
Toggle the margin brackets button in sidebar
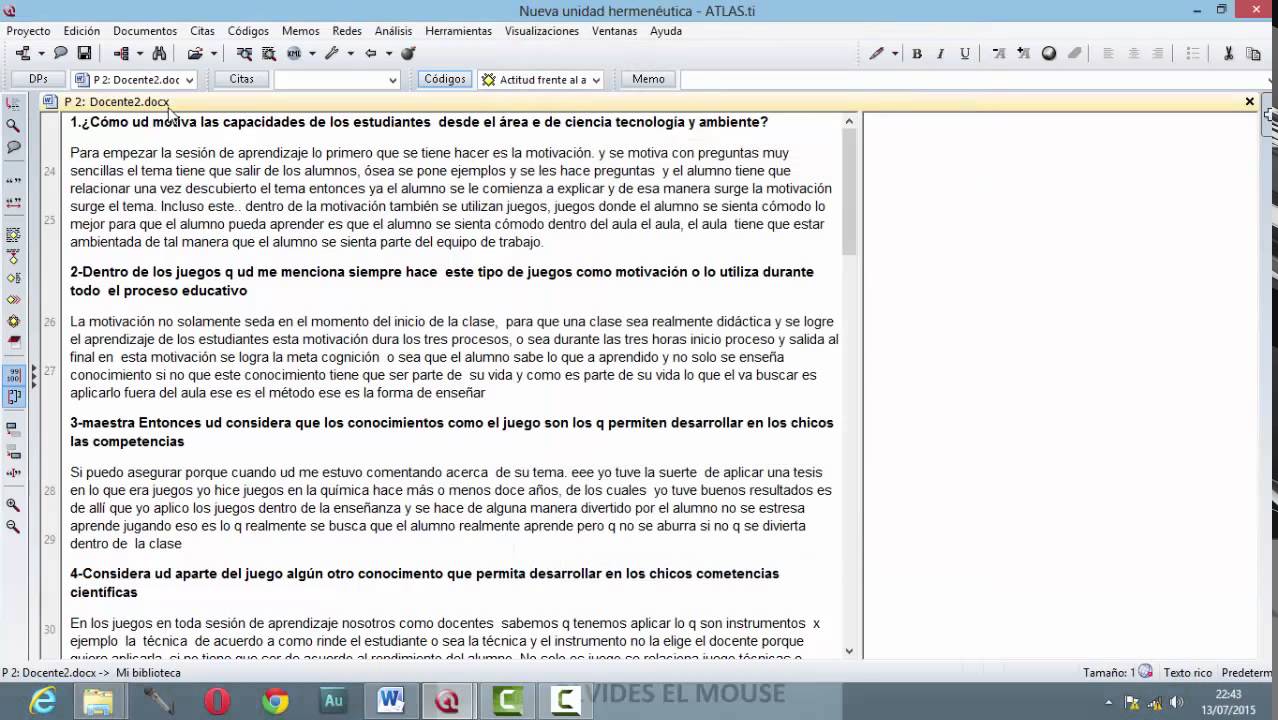(13, 396)
